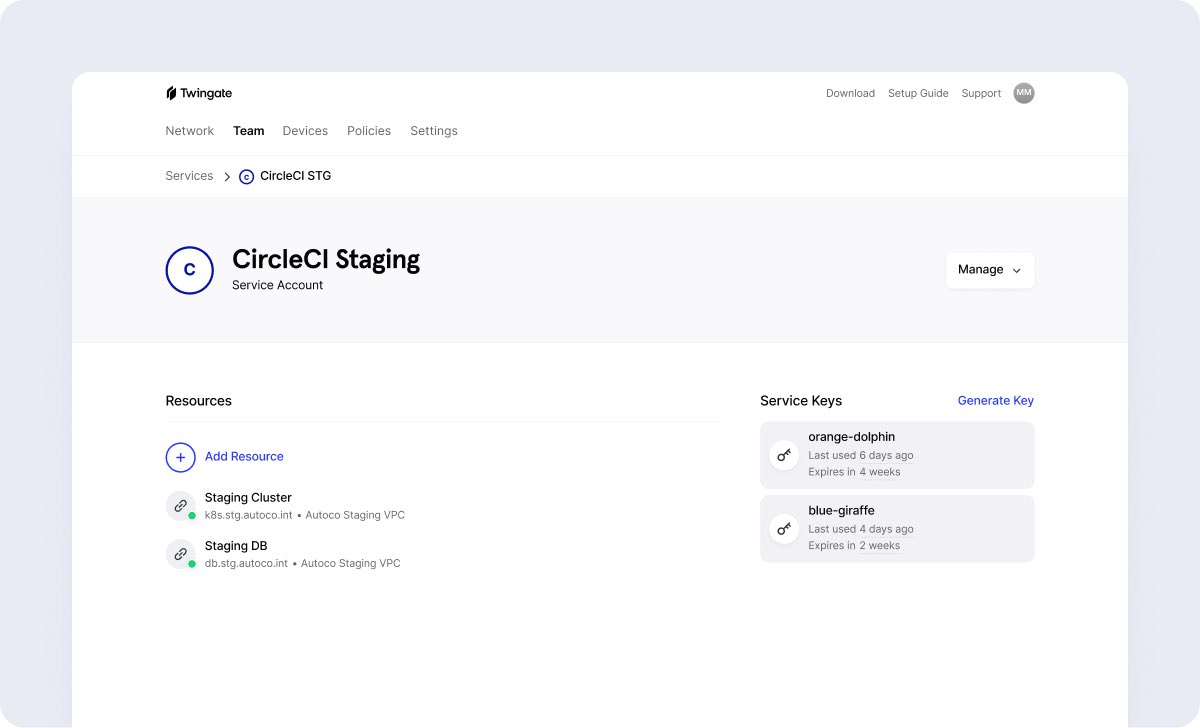This screenshot has width=1200, height=728.
Task: Click the breadcrumb chevron separator
Action: [227, 177]
